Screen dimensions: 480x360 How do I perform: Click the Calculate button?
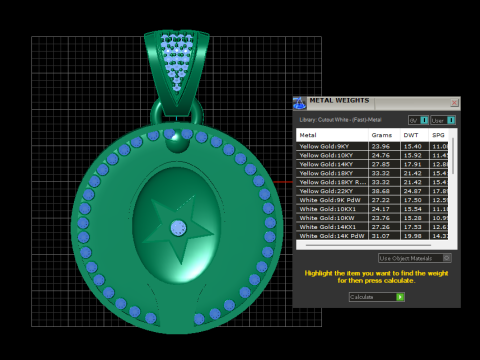(377, 297)
